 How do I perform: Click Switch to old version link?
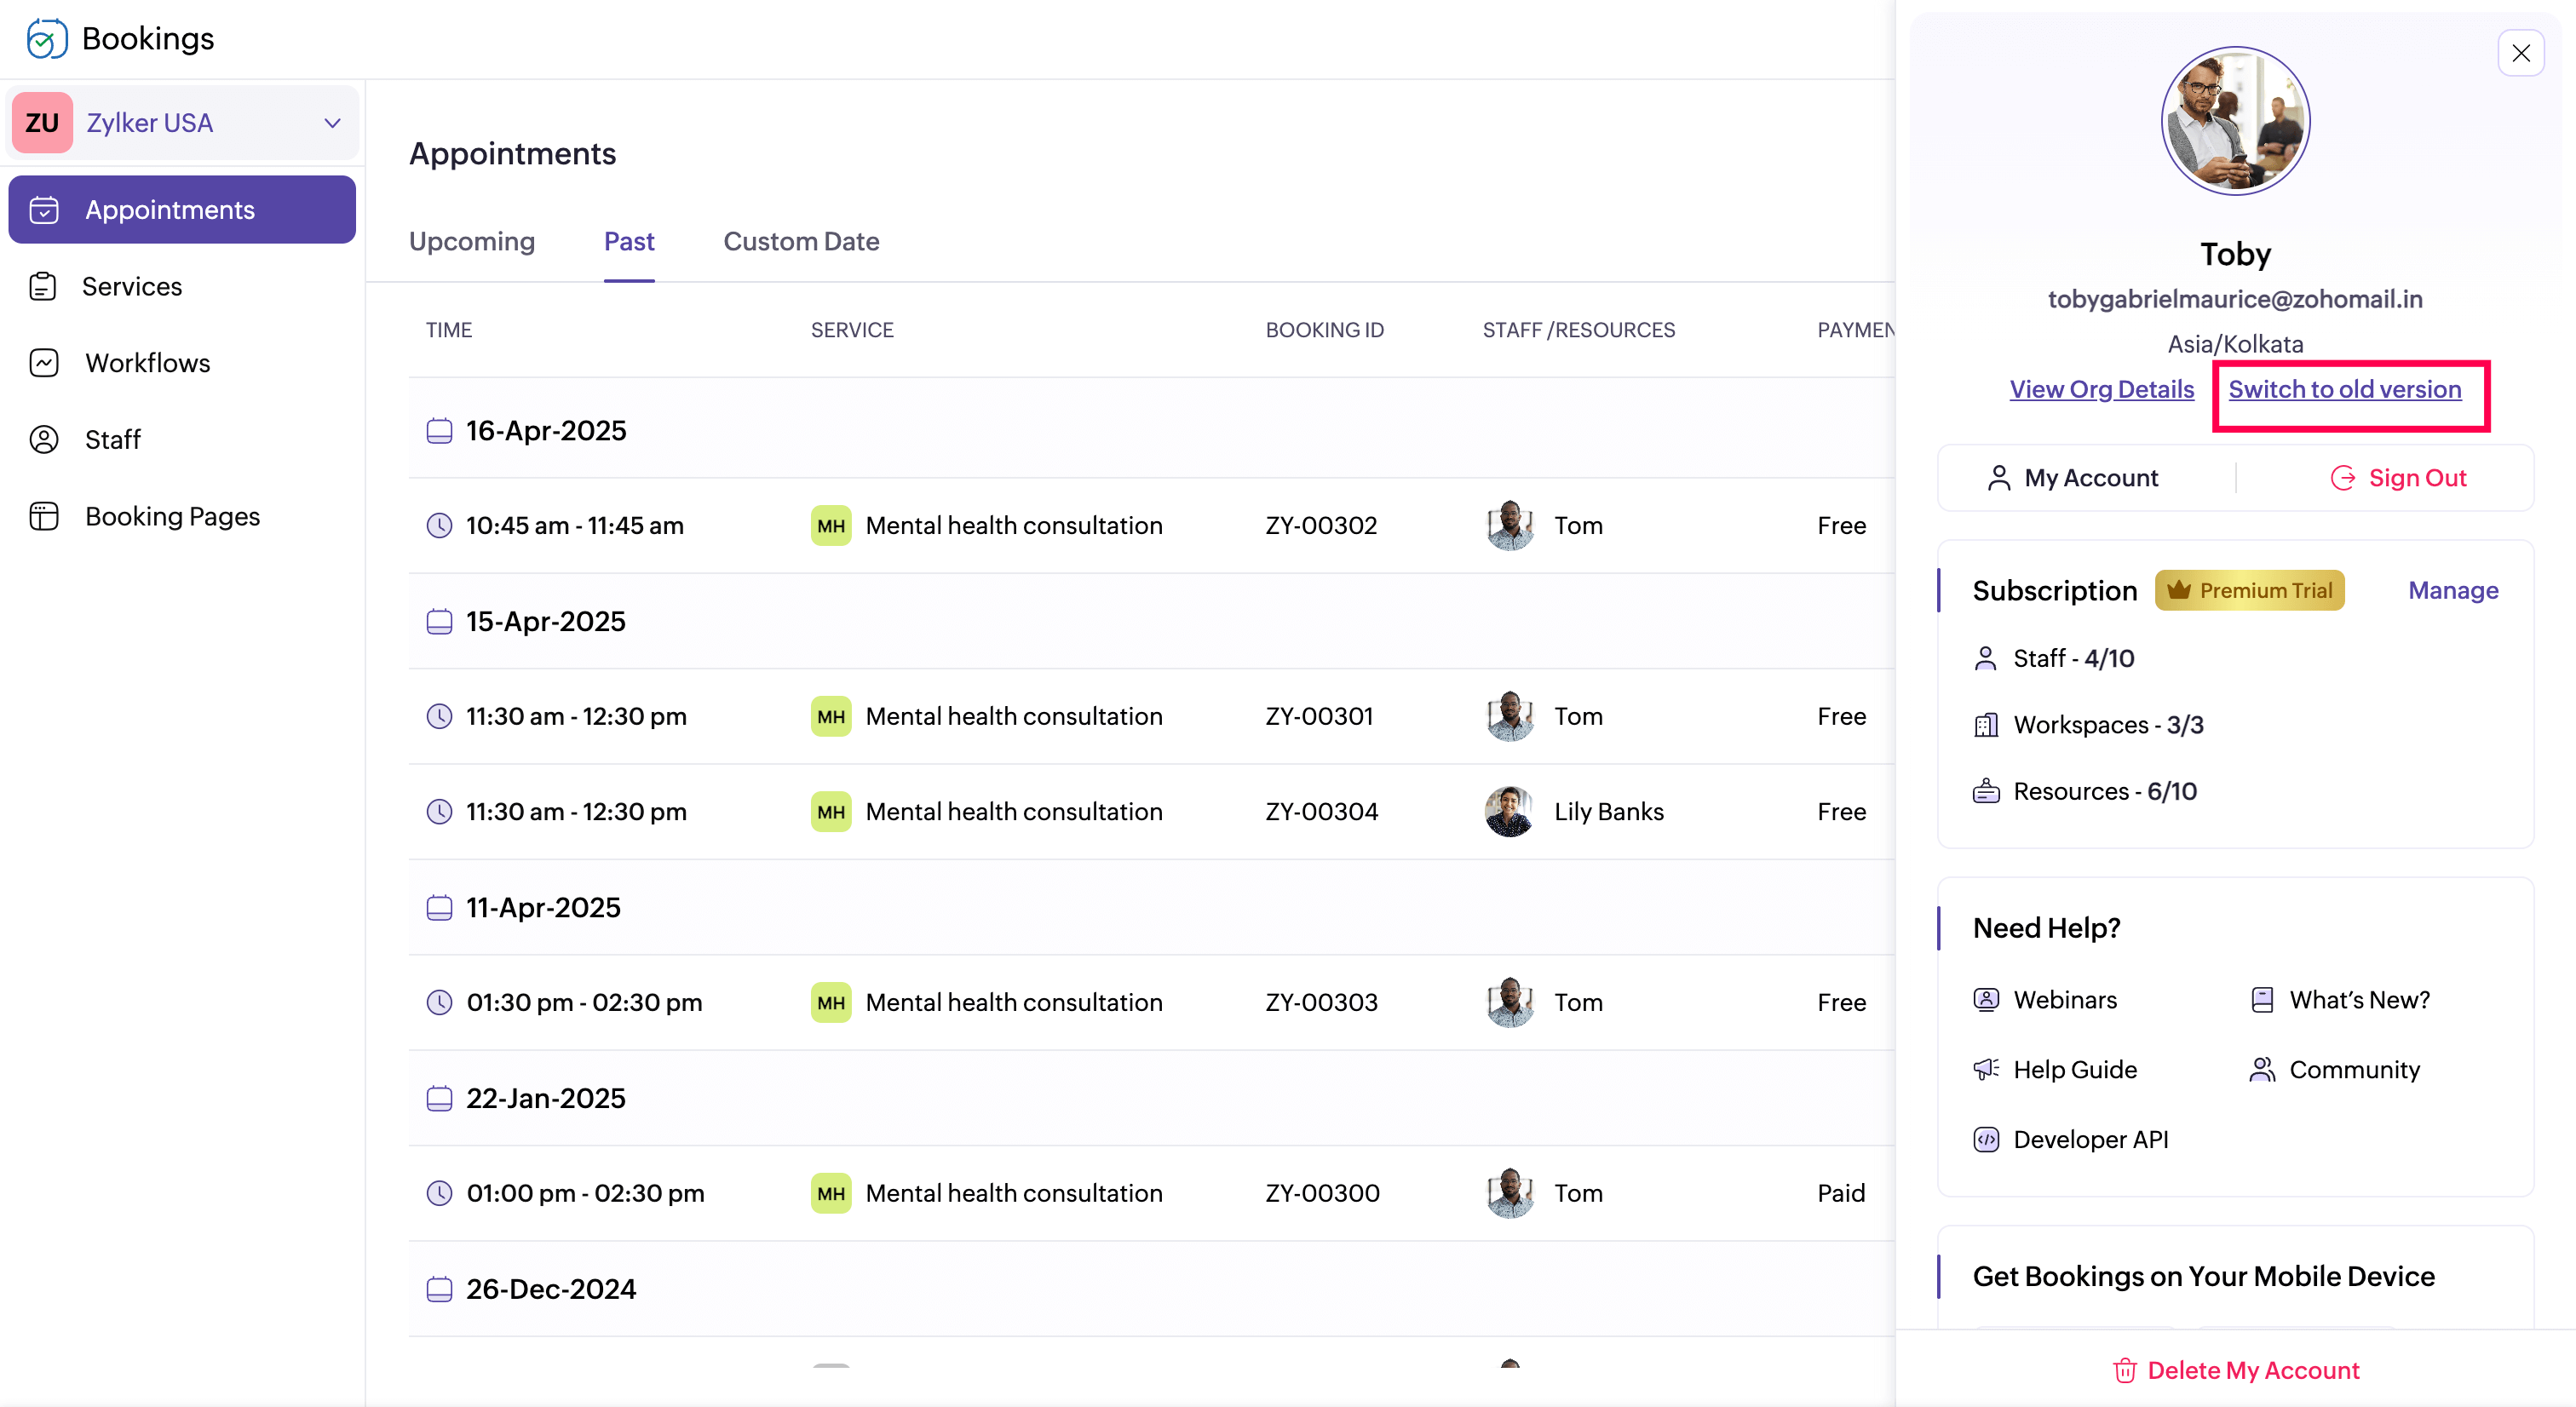coord(2344,389)
